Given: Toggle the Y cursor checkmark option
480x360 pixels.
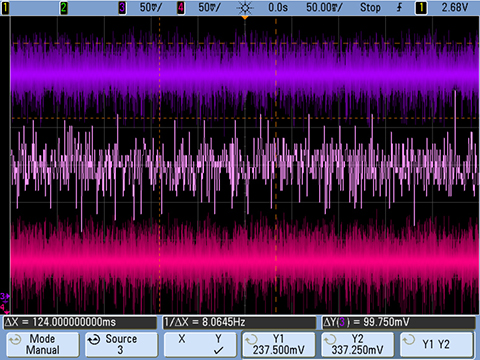Looking at the screenshot, I should click(218, 344).
